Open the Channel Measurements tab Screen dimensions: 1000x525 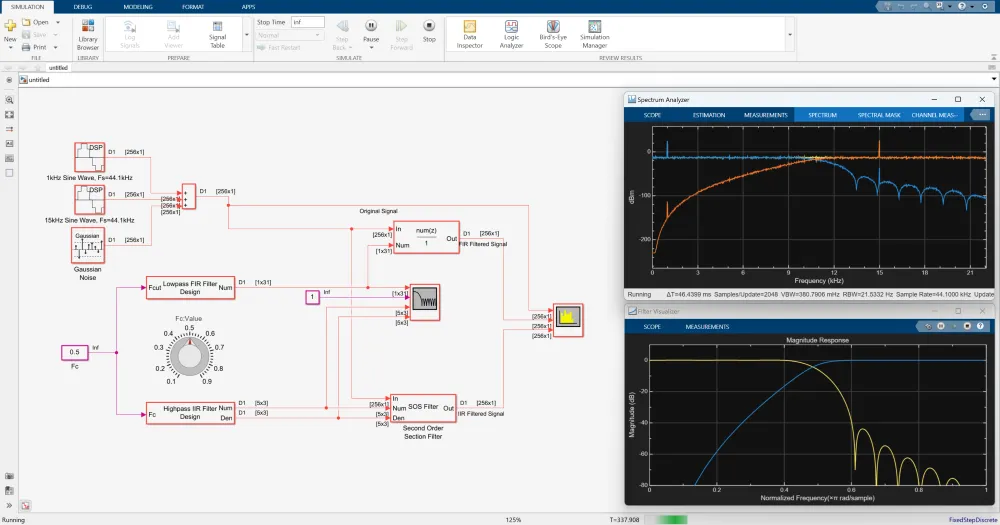934,115
